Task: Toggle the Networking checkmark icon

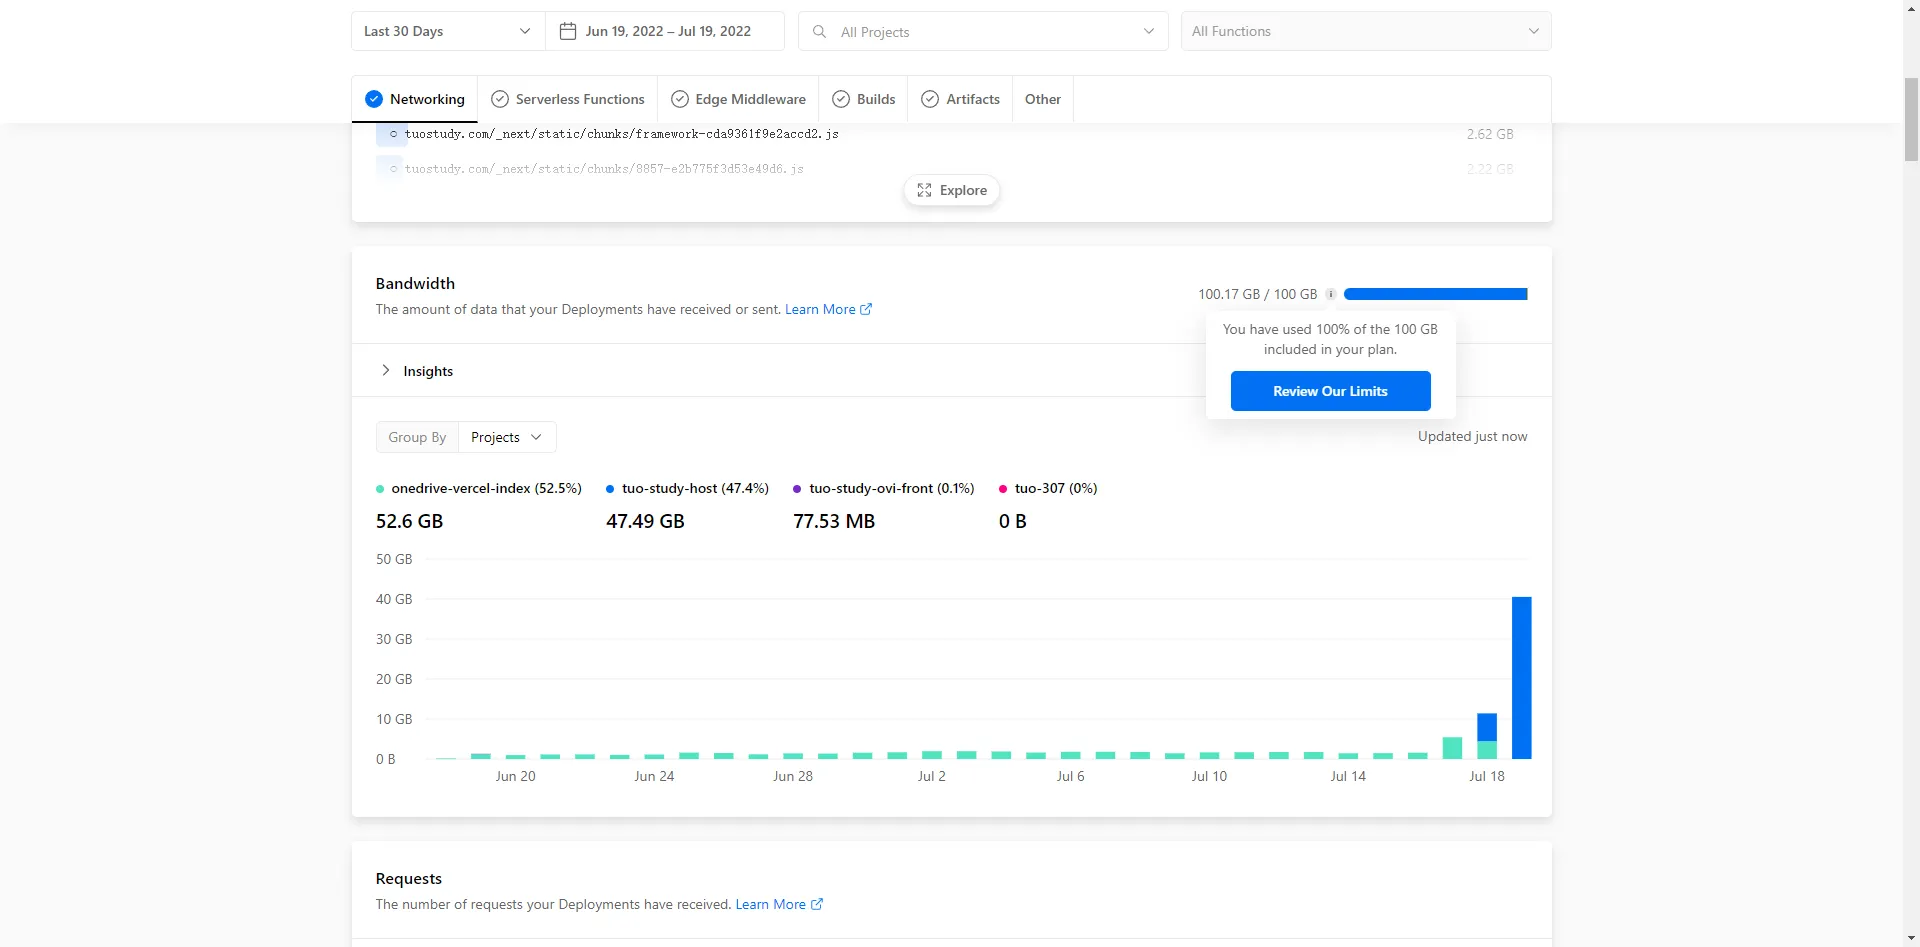Action: click(374, 99)
